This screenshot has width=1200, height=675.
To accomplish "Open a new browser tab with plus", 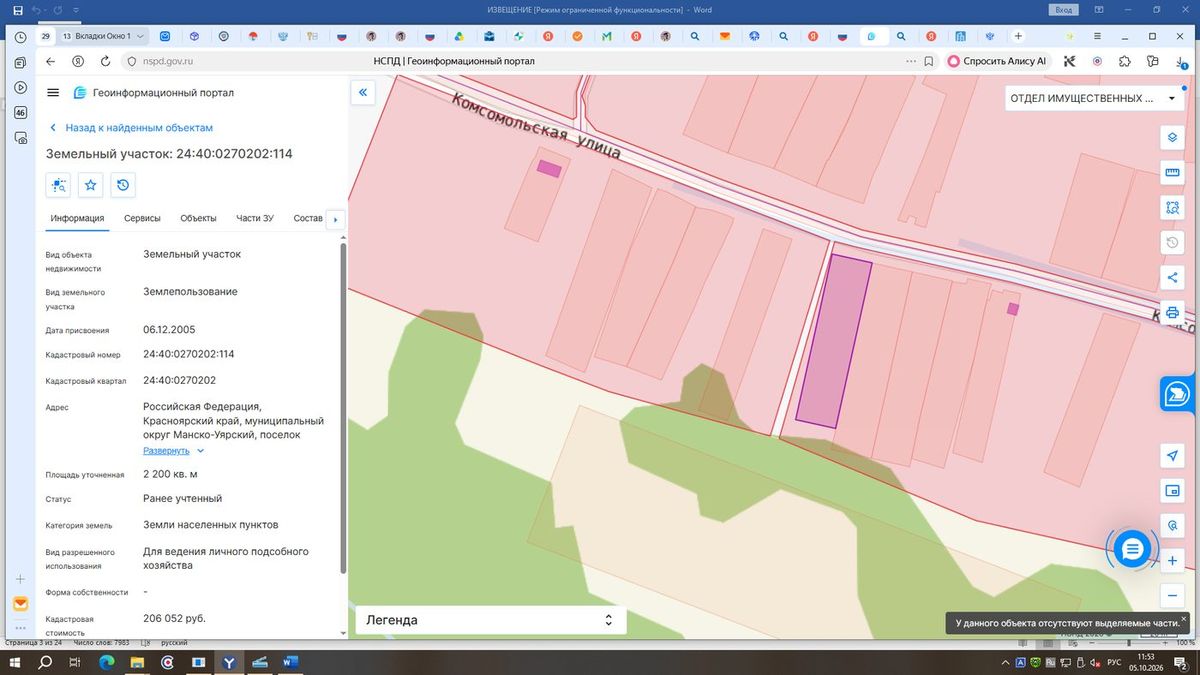I will (x=1018, y=36).
